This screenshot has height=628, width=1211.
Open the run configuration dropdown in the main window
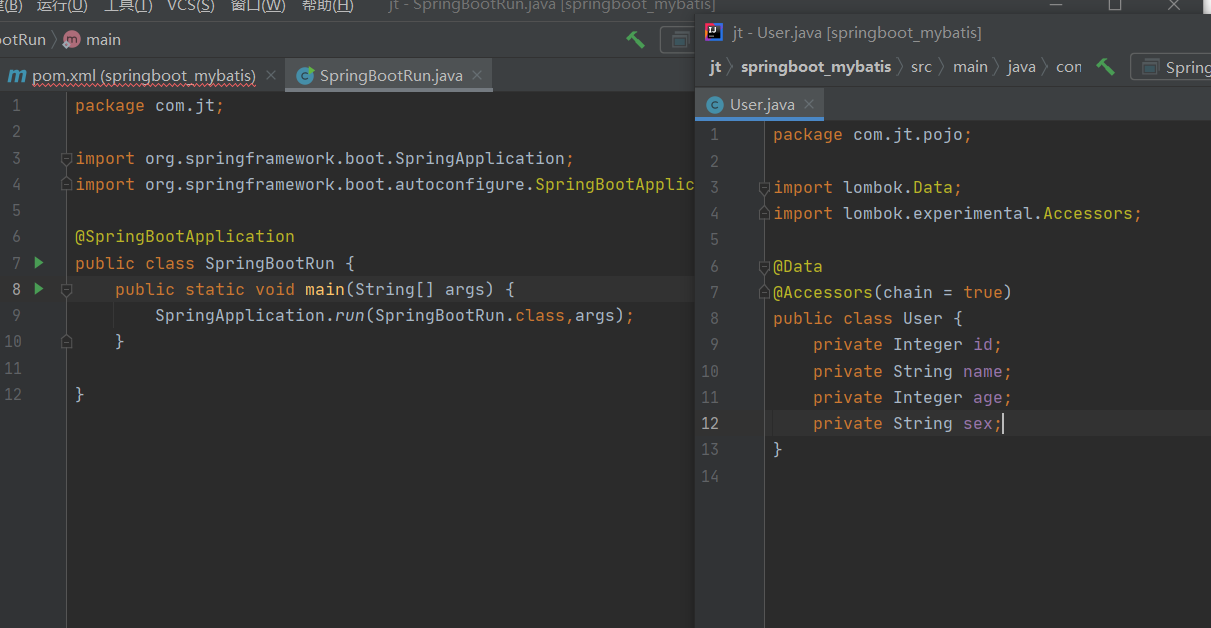coord(677,40)
